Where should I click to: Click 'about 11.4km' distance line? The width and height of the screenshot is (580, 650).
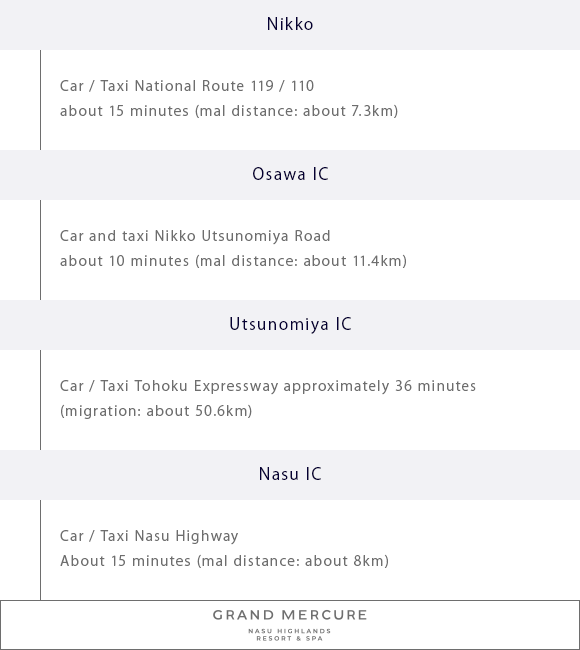(233, 261)
